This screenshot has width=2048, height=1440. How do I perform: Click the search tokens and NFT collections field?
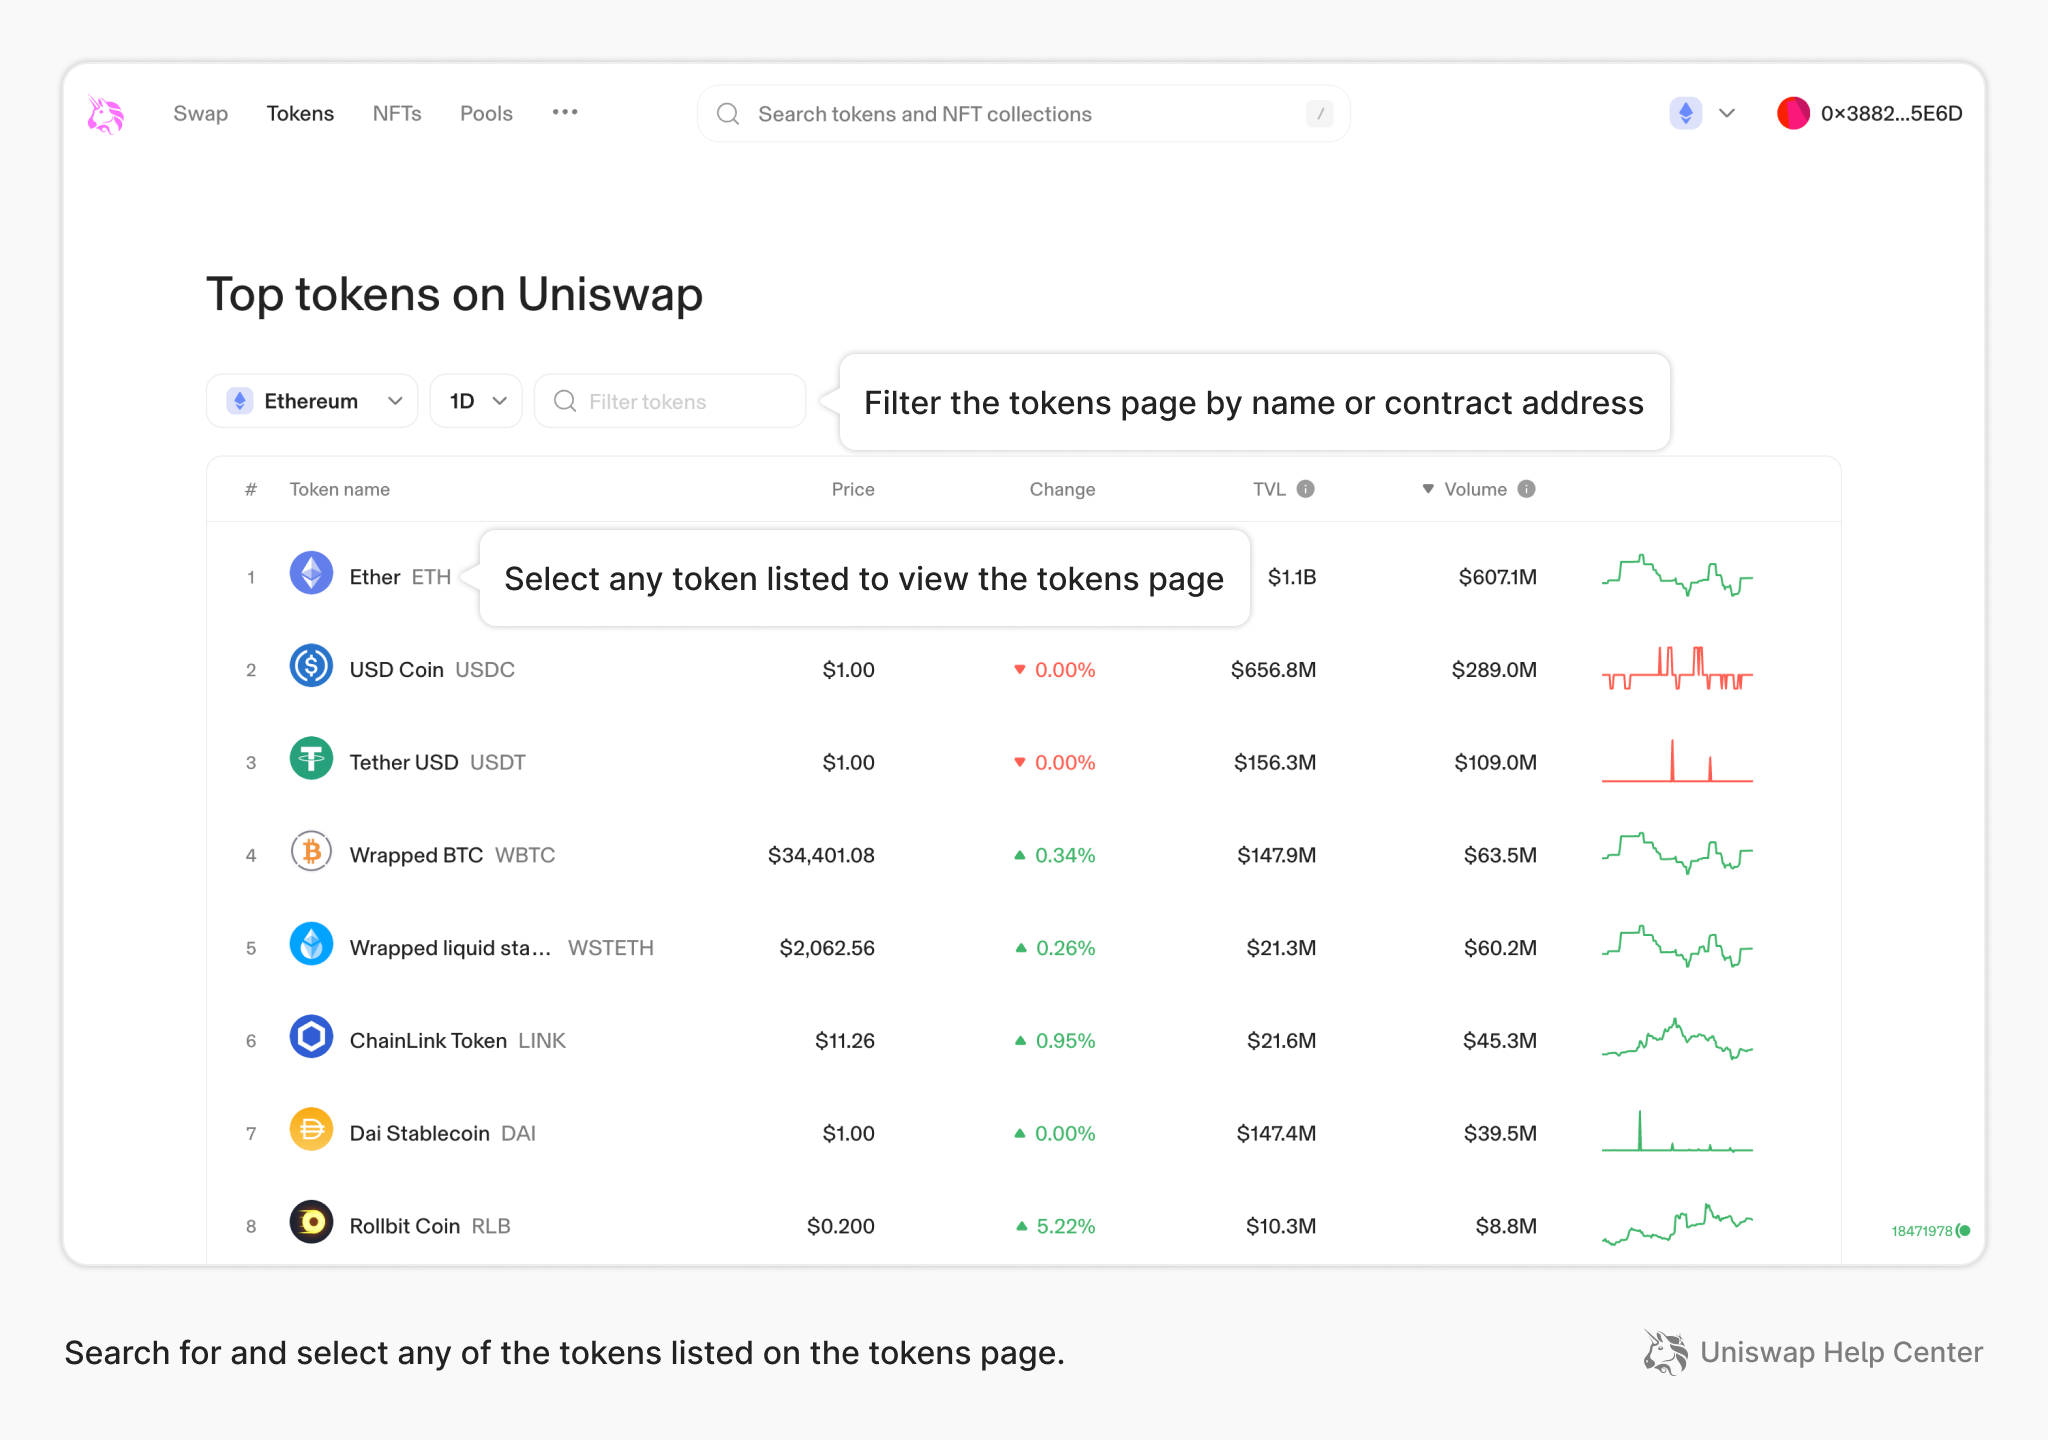(1023, 114)
